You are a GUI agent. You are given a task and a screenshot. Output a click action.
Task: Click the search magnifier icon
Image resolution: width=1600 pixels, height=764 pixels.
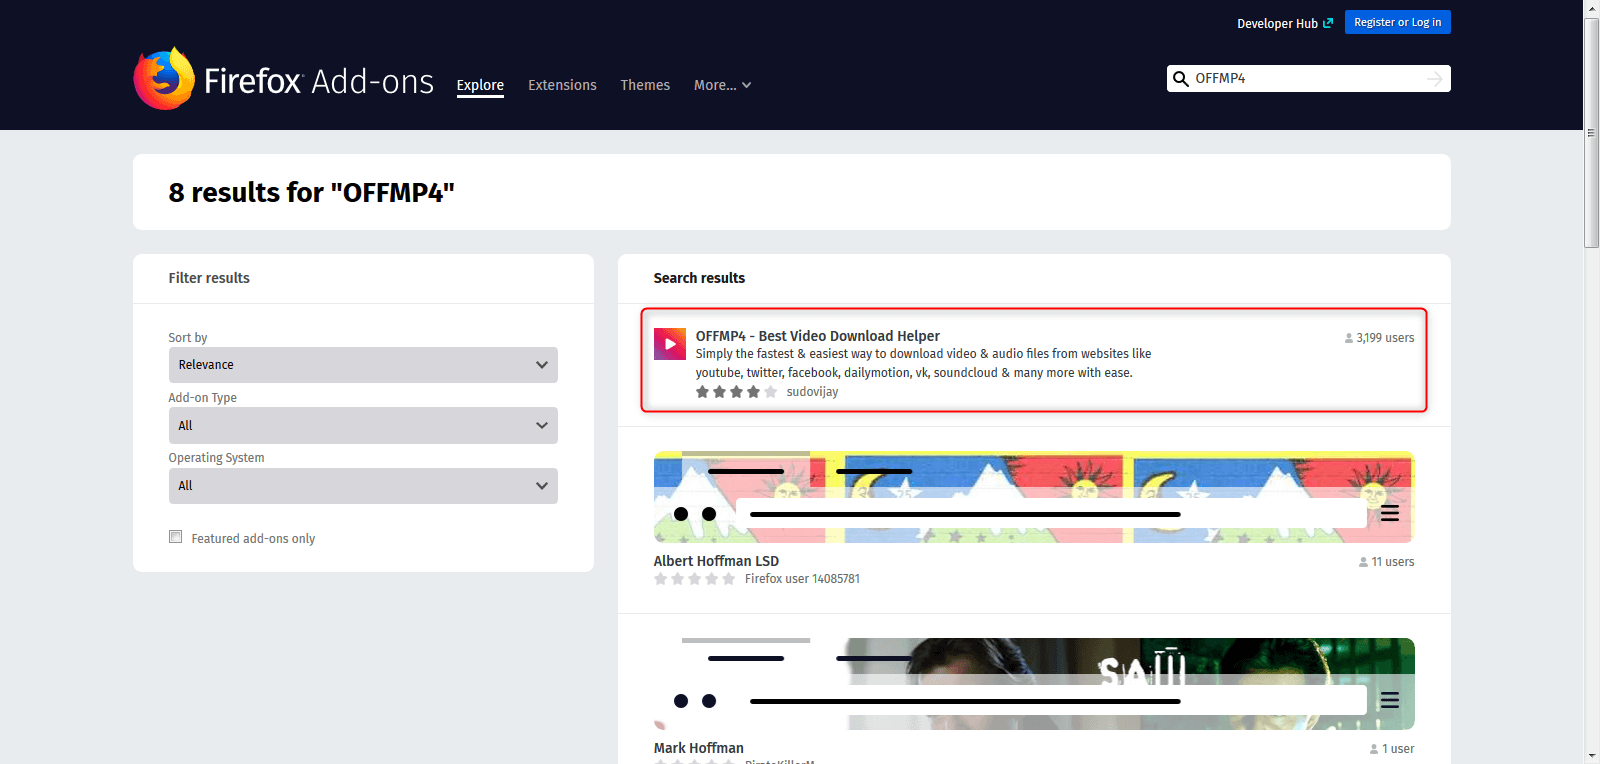point(1181,79)
